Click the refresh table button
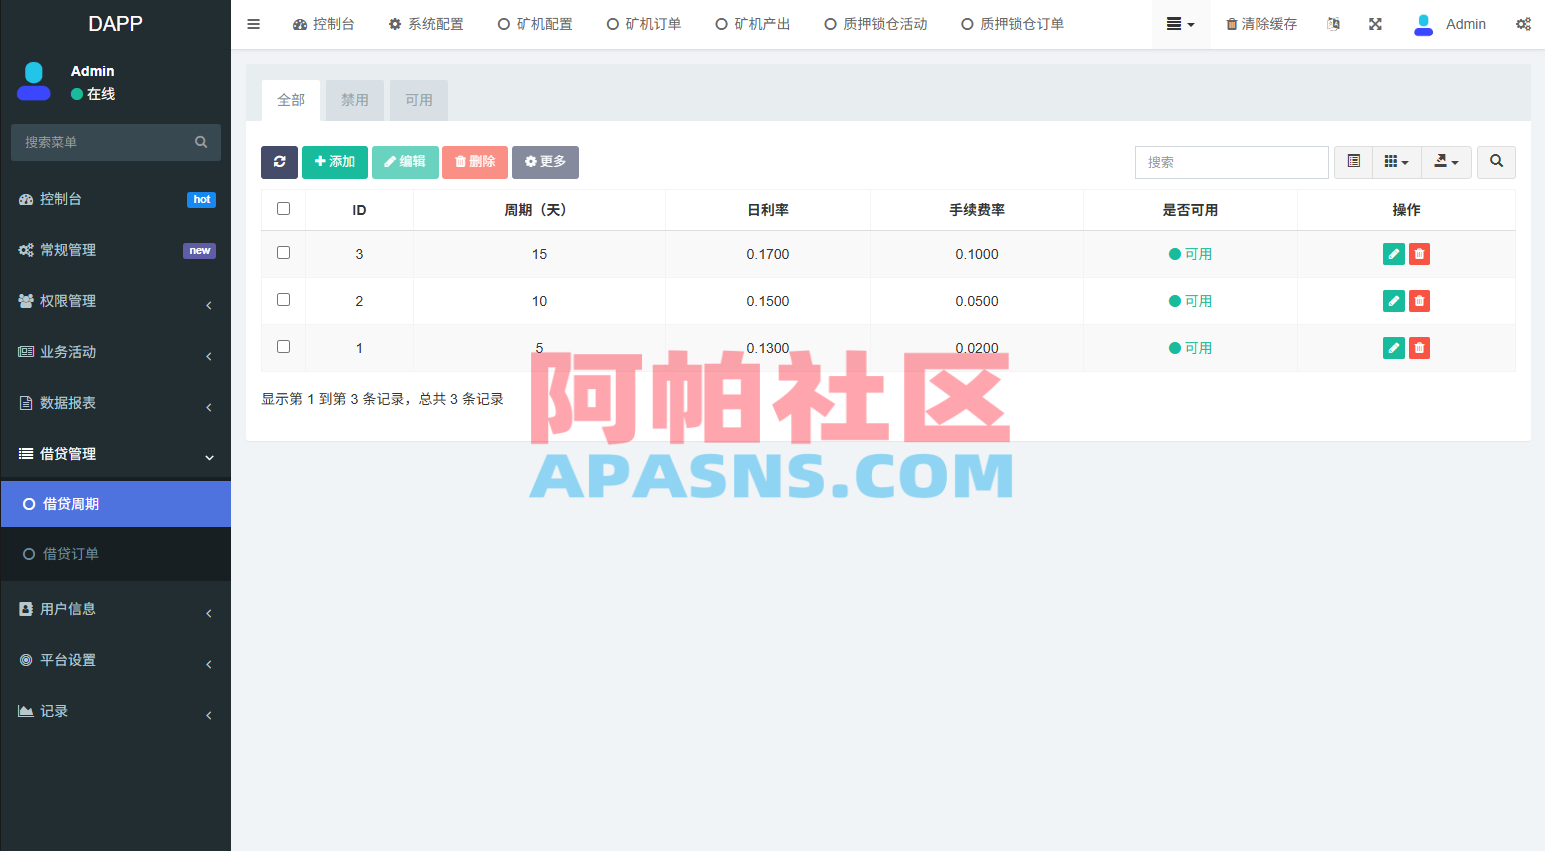 (x=279, y=162)
